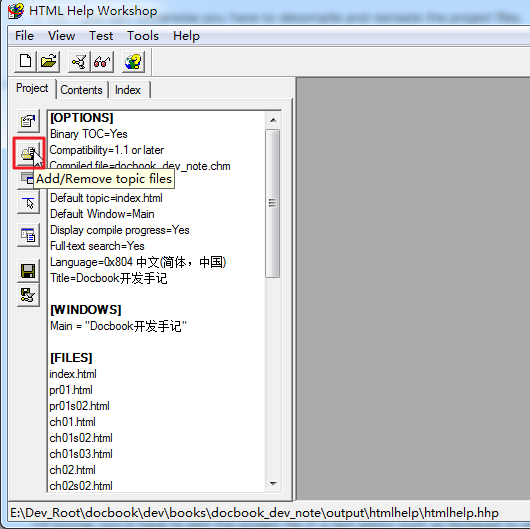Select the 'Default Window=Main' line
Image resolution: width=530 pixels, height=529 pixels.
click(x=102, y=214)
